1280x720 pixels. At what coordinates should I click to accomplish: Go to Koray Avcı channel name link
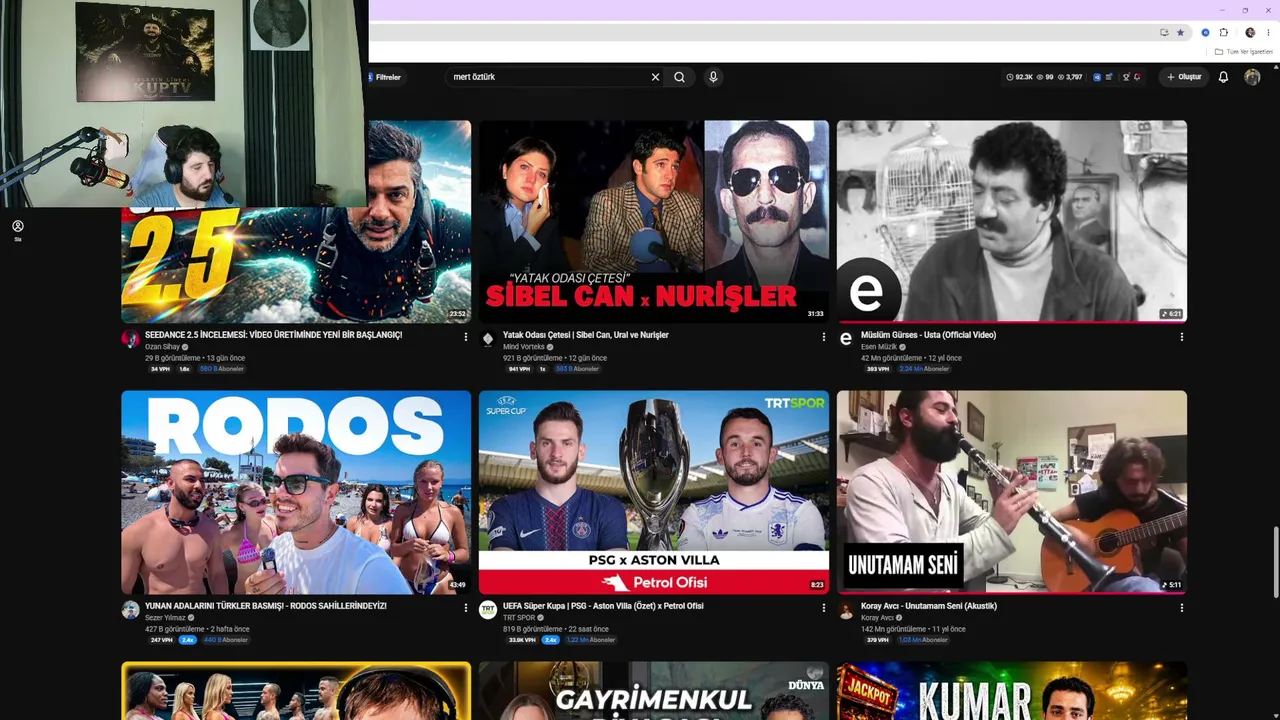(878, 618)
